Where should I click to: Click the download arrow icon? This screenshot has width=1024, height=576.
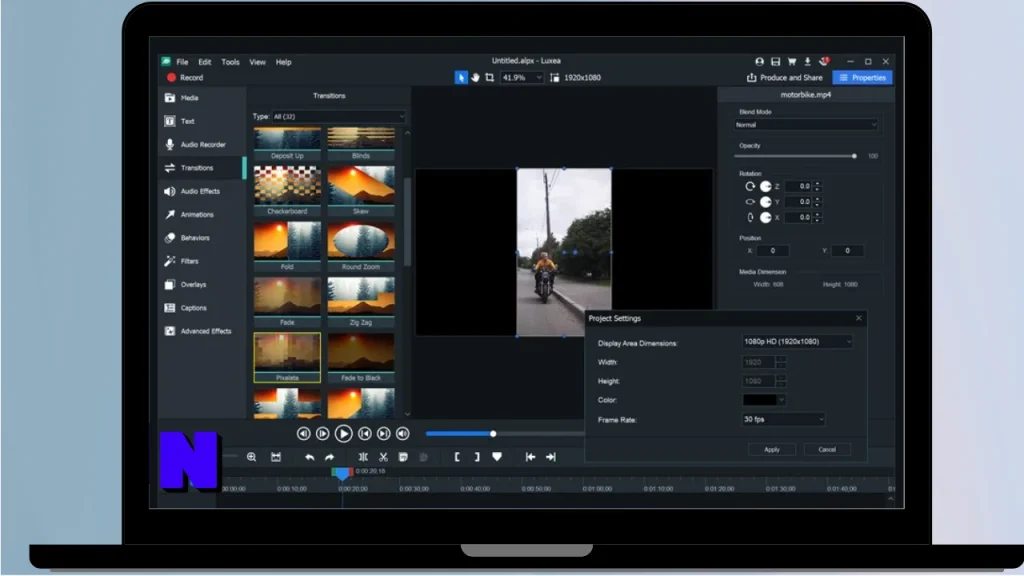coord(807,61)
